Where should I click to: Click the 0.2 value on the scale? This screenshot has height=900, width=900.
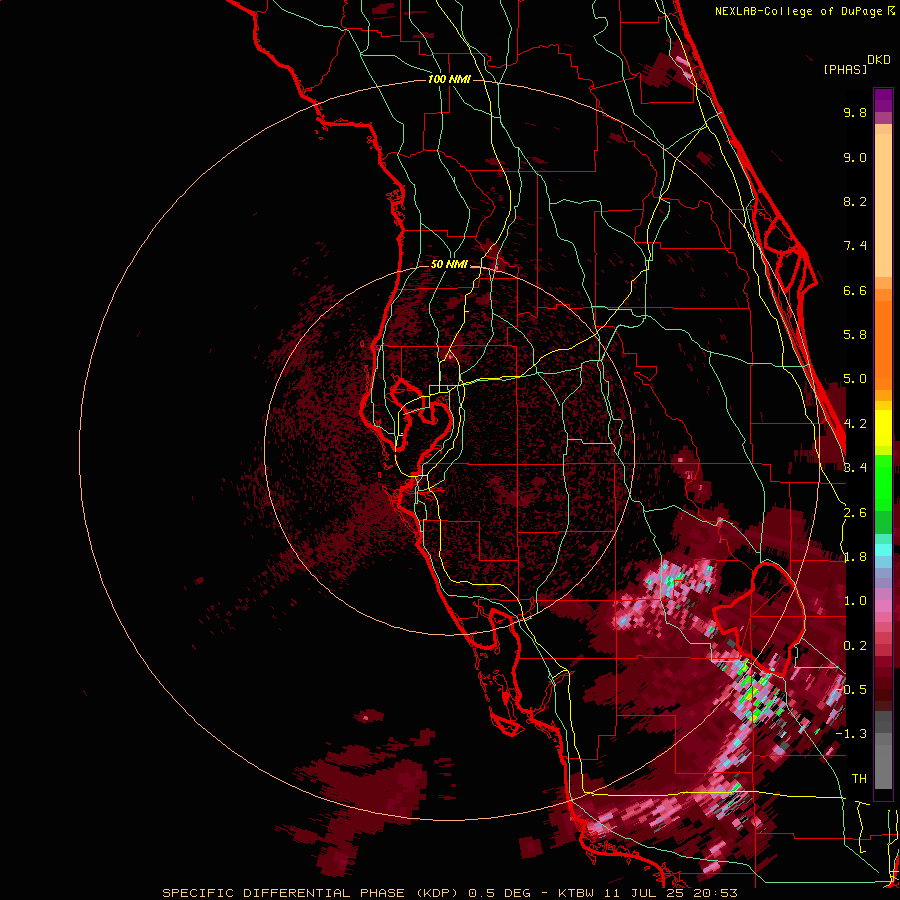point(855,646)
